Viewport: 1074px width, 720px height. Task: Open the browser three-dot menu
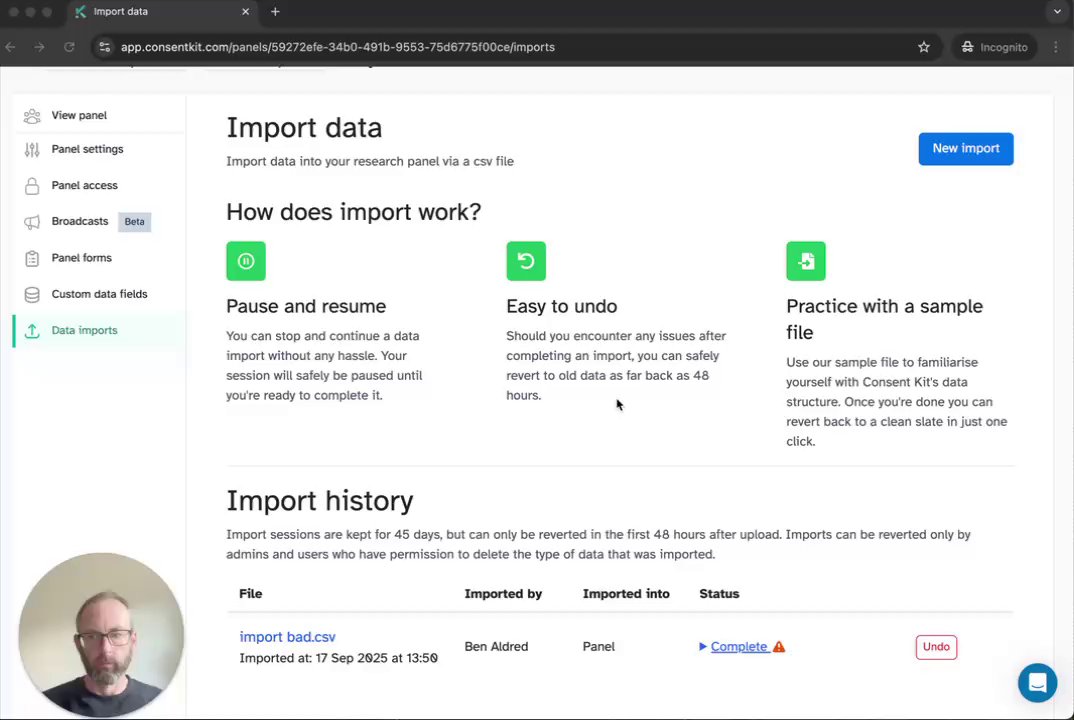1056,47
